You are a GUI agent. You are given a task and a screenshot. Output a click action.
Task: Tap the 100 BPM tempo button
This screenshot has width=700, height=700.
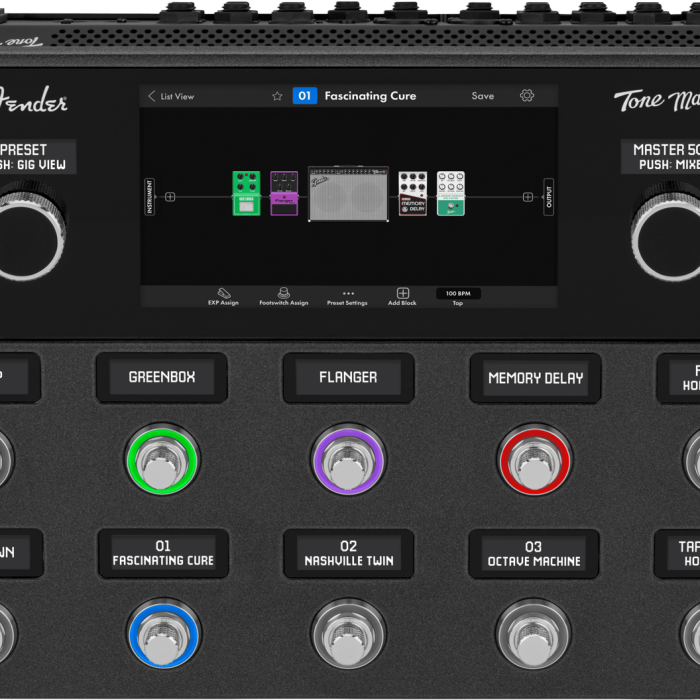click(x=458, y=293)
